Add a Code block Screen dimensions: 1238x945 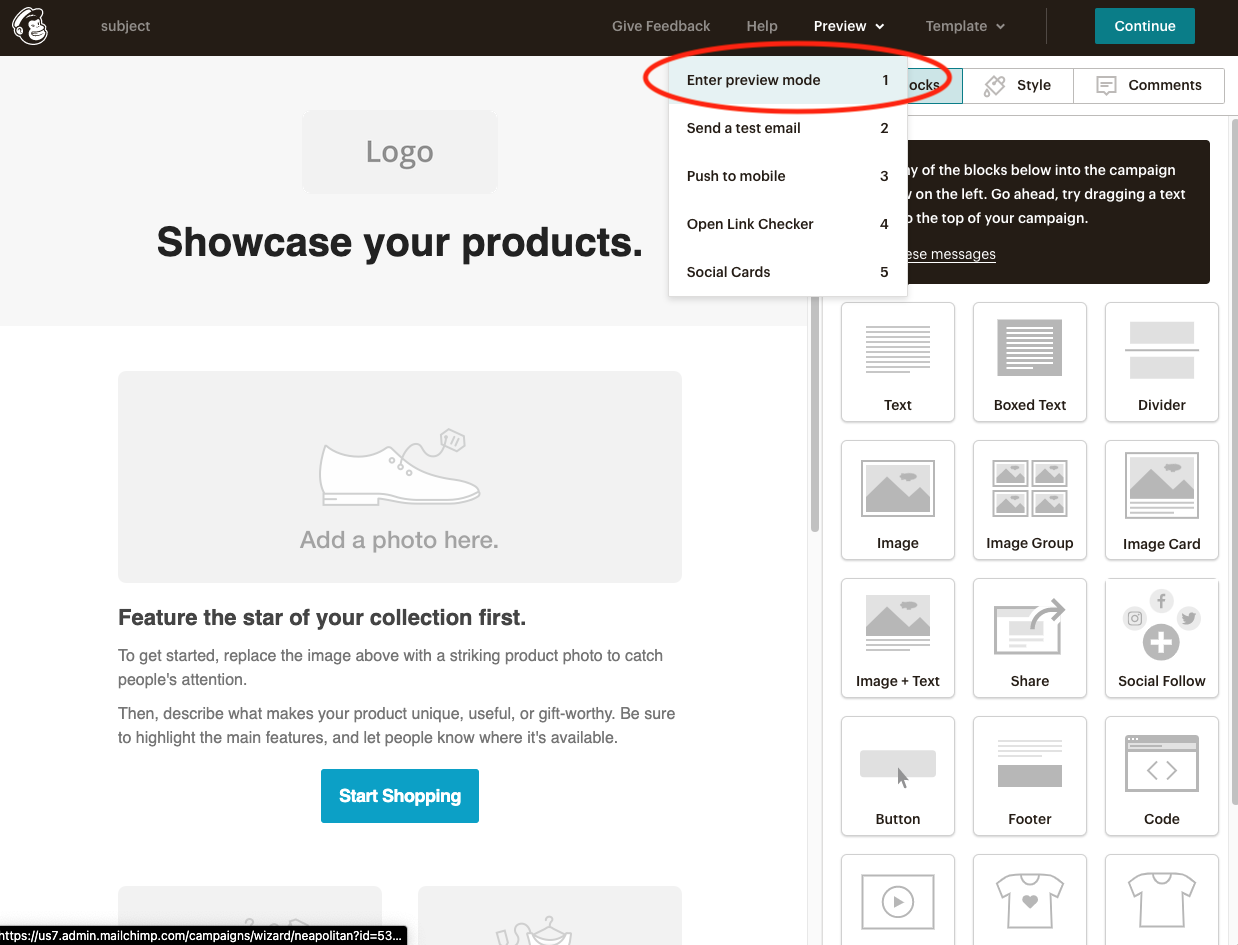1162,776
